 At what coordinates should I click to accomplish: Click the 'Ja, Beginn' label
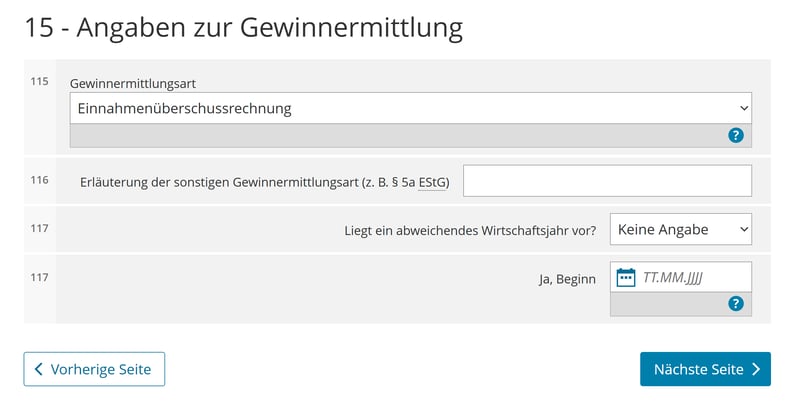tap(567, 279)
